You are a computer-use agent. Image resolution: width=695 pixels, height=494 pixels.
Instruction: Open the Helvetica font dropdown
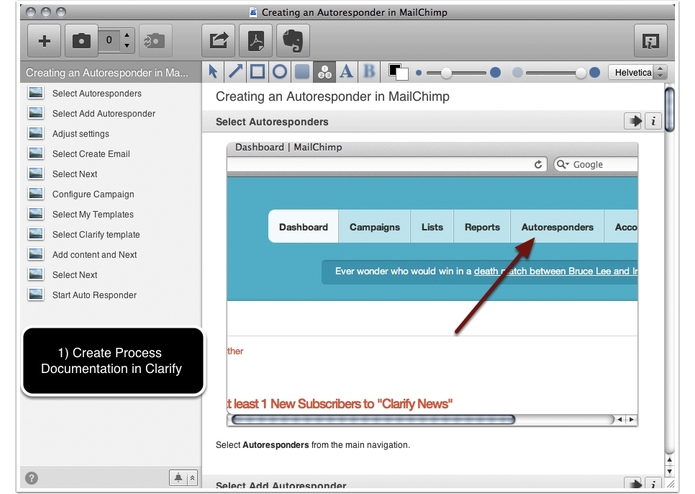click(638, 72)
